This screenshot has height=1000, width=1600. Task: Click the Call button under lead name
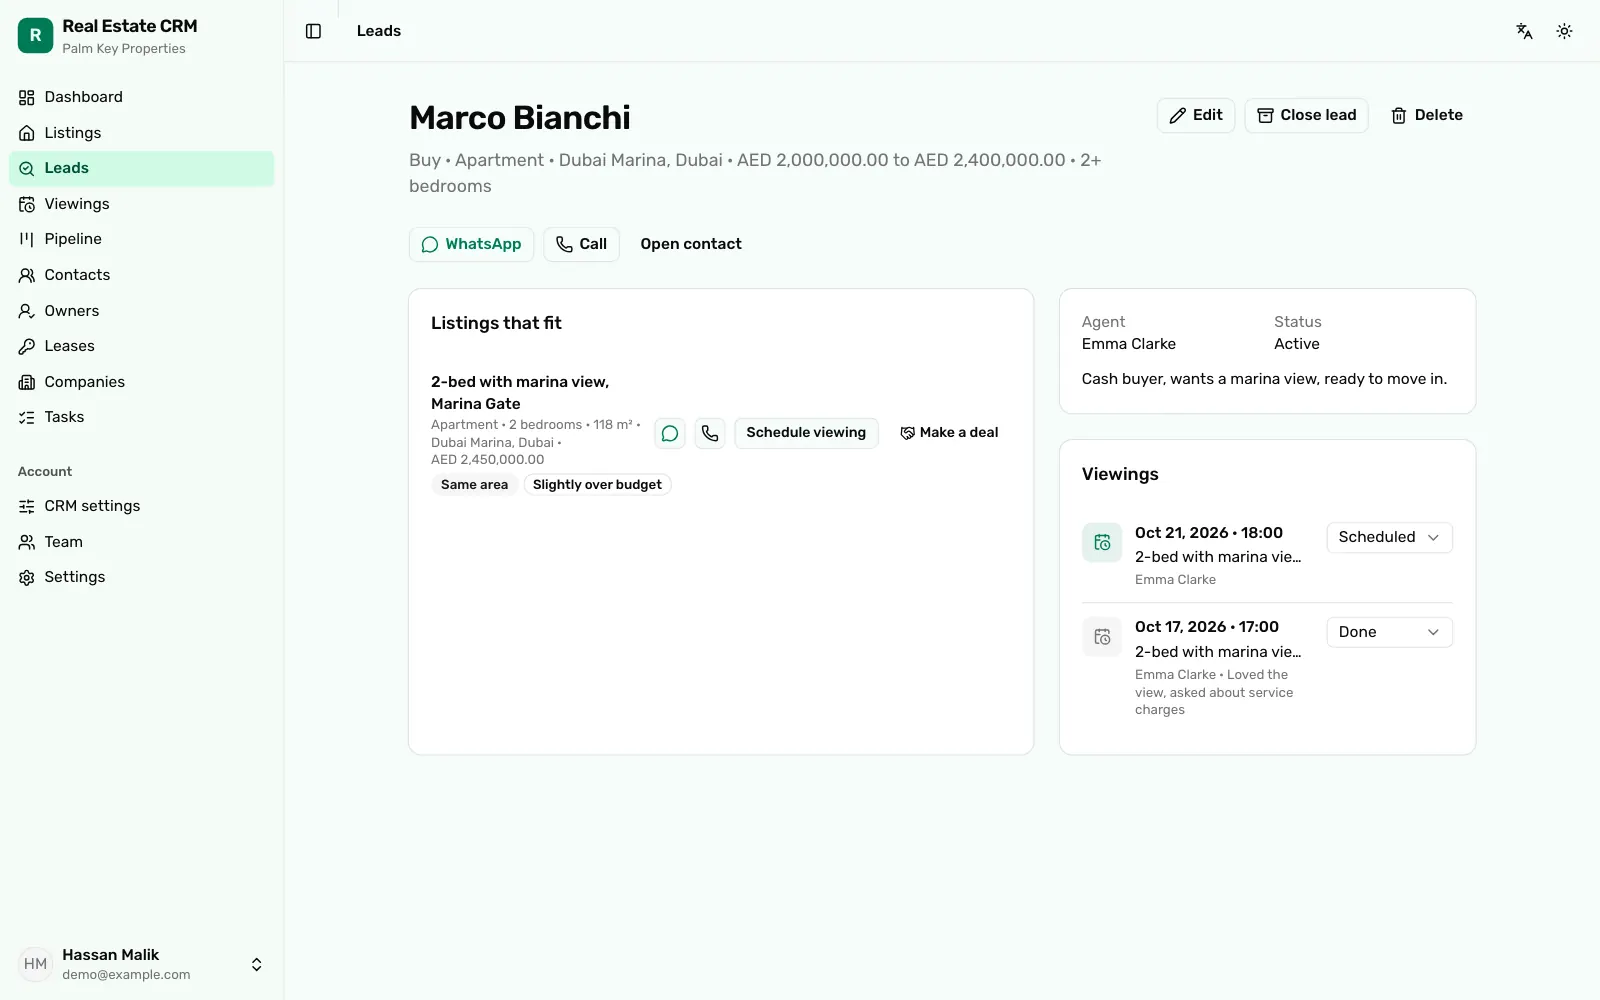pos(581,244)
